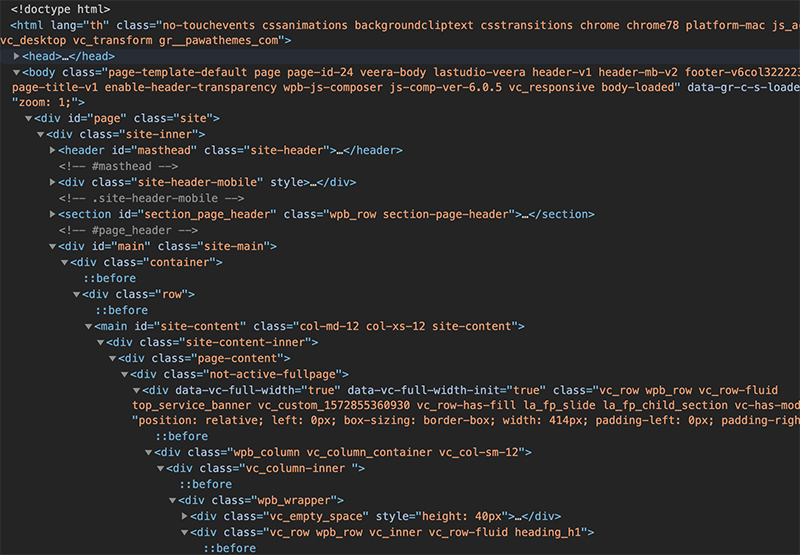
Task: Expand the section_page_header section
Action: click(x=52, y=214)
